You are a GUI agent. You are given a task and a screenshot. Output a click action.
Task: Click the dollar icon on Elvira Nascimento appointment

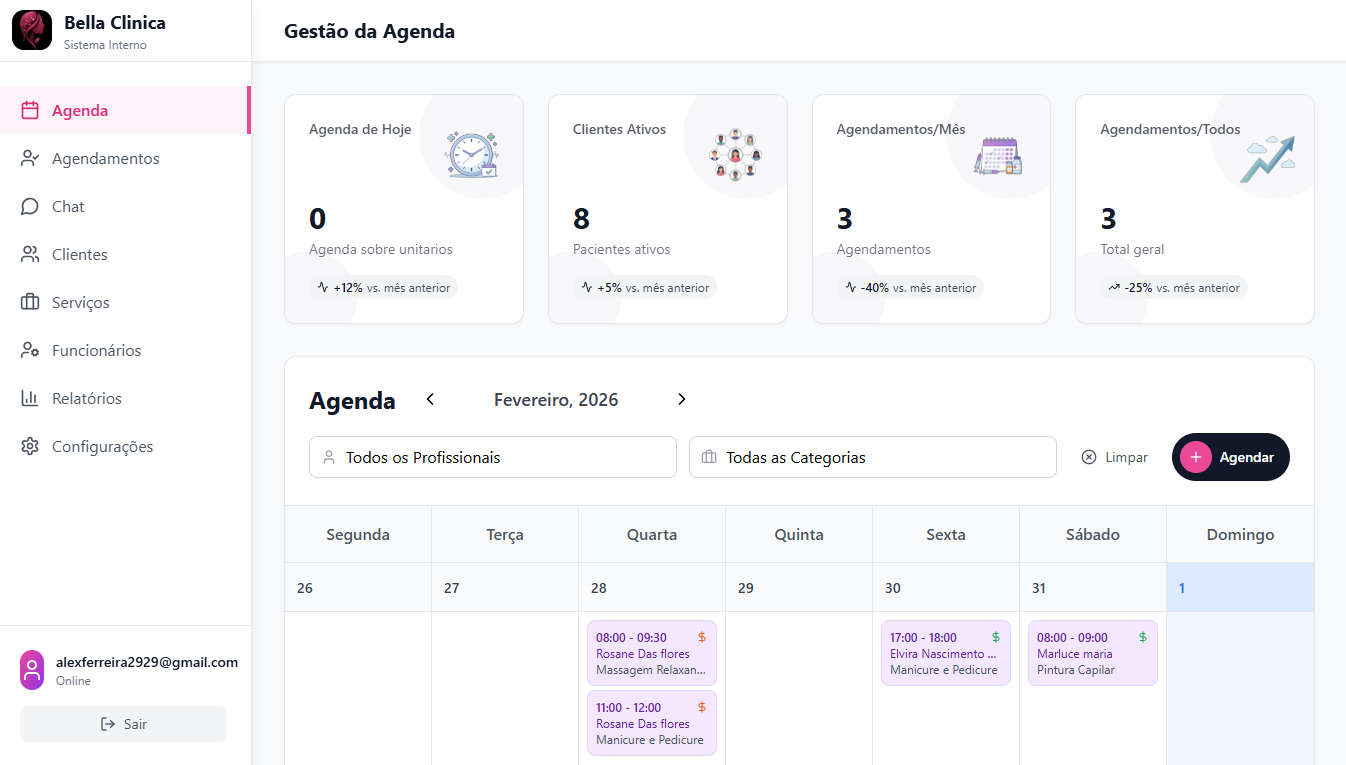996,637
